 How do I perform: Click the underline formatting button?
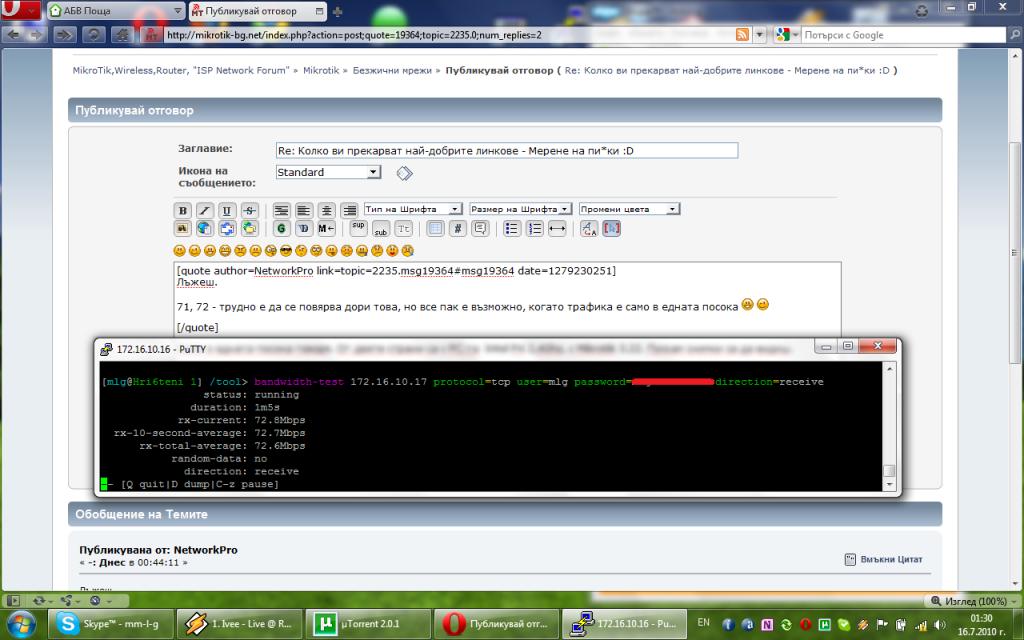point(227,210)
